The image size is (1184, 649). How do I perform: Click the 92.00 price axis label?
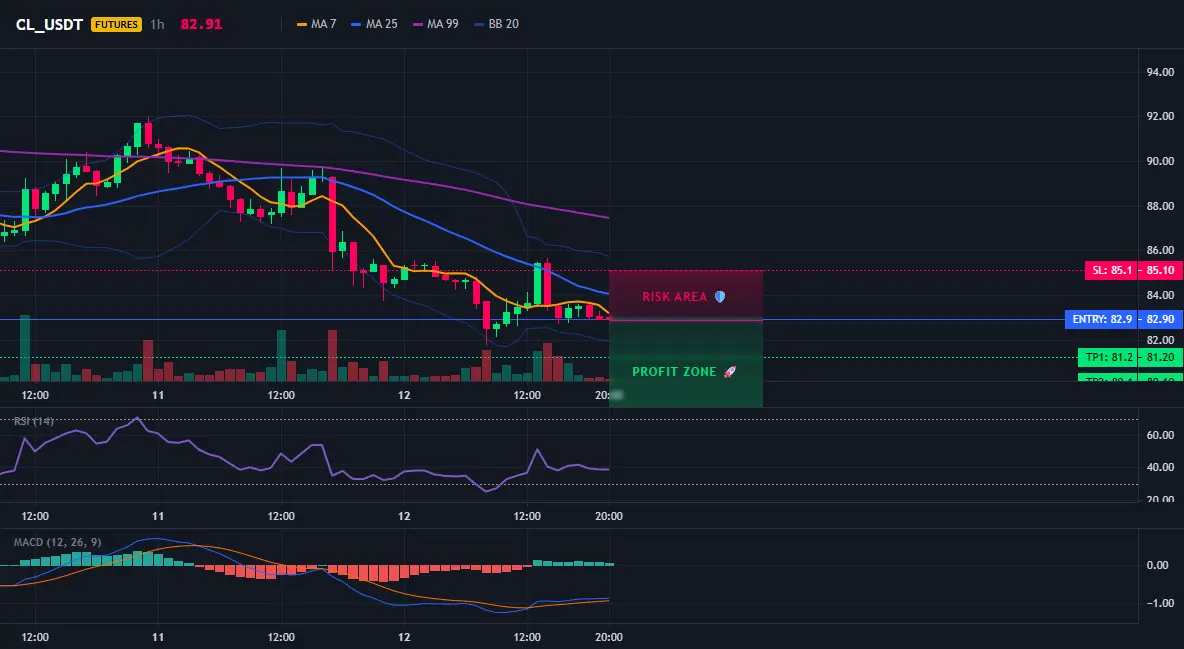(1161, 116)
